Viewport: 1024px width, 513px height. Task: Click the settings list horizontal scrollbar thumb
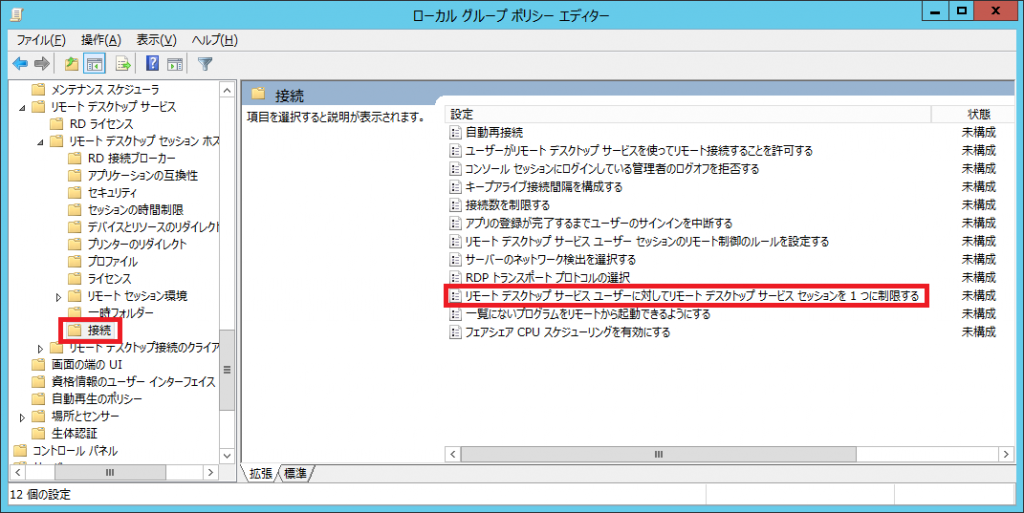tap(658, 454)
